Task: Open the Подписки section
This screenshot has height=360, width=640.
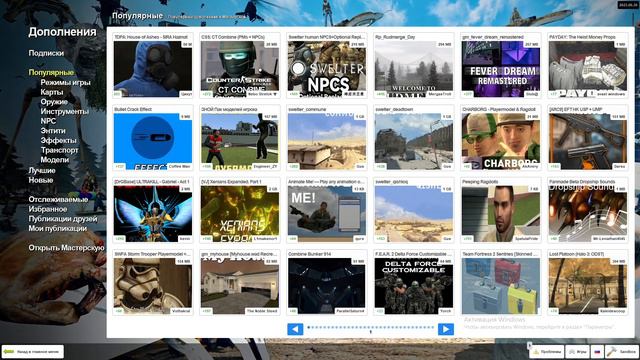Action: (x=46, y=53)
